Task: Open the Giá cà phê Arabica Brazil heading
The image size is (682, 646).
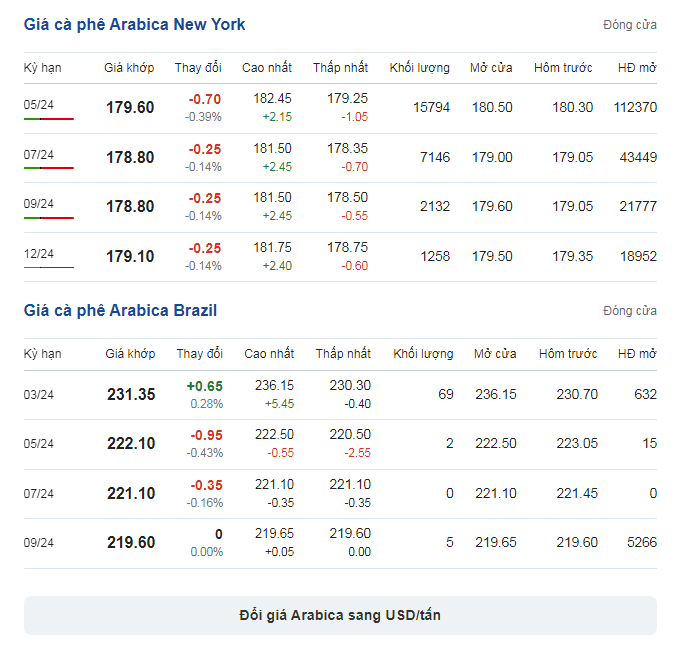Action: tap(120, 310)
